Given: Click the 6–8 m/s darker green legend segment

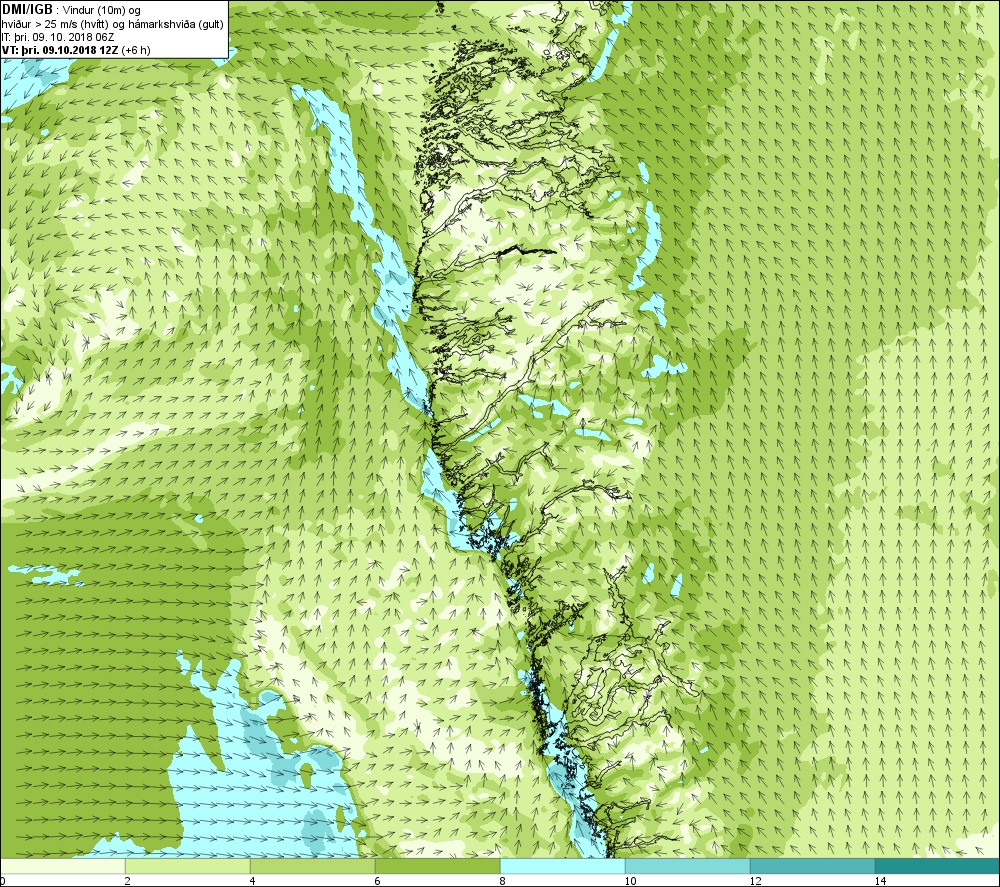Looking at the screenshot, I should point(438,866).
